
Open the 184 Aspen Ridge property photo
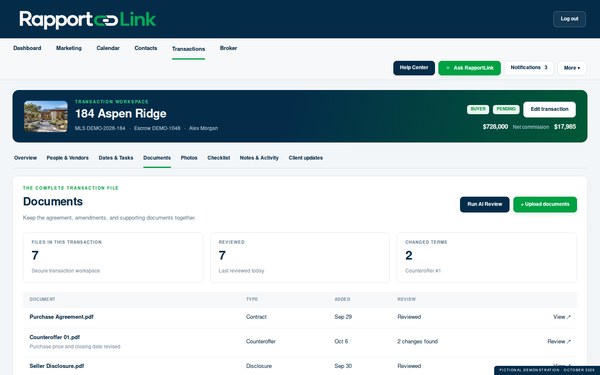tap(46, 116)
